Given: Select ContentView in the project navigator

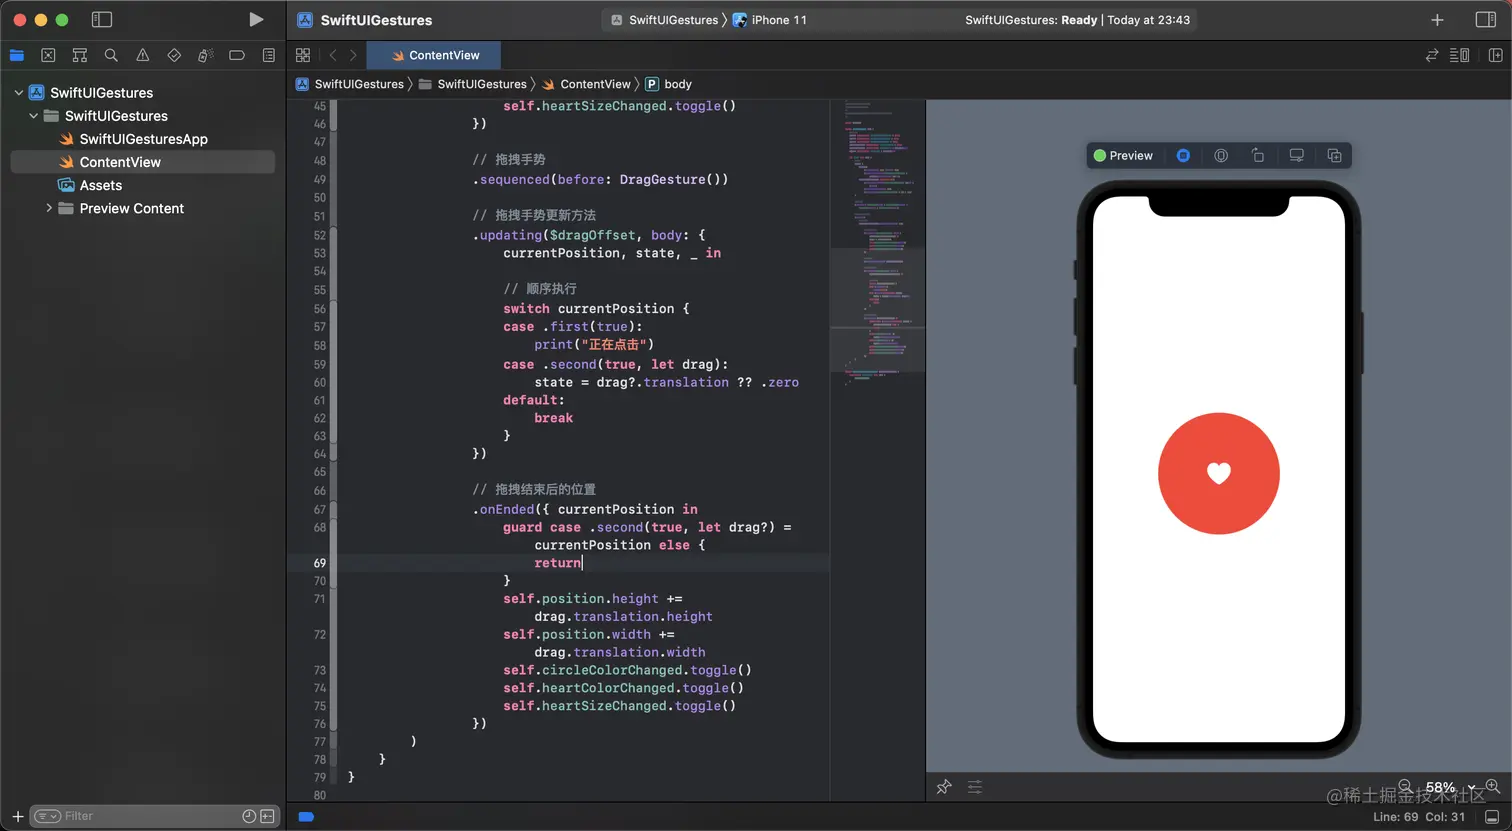Looking at the screenshot, I should click(x=143, y=162).
